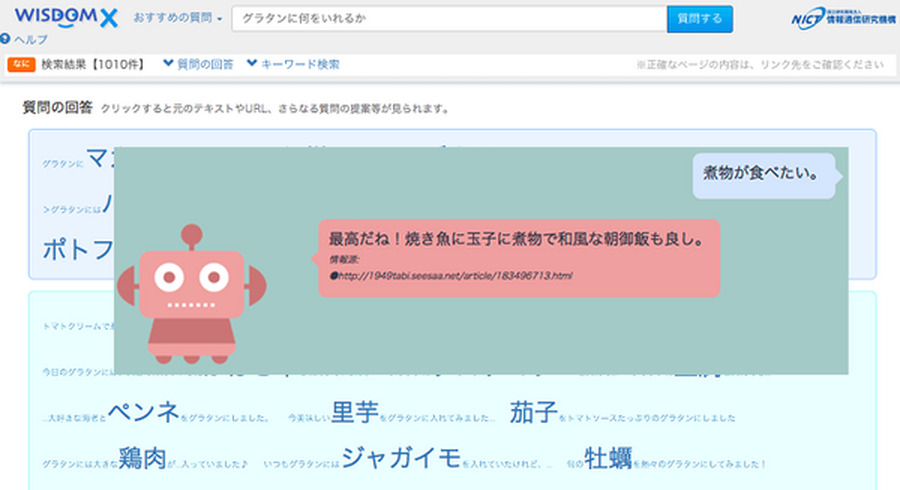900x490 pixels.
Task: Open the おすすめの質問 dropdown
Action: (177, 19)
